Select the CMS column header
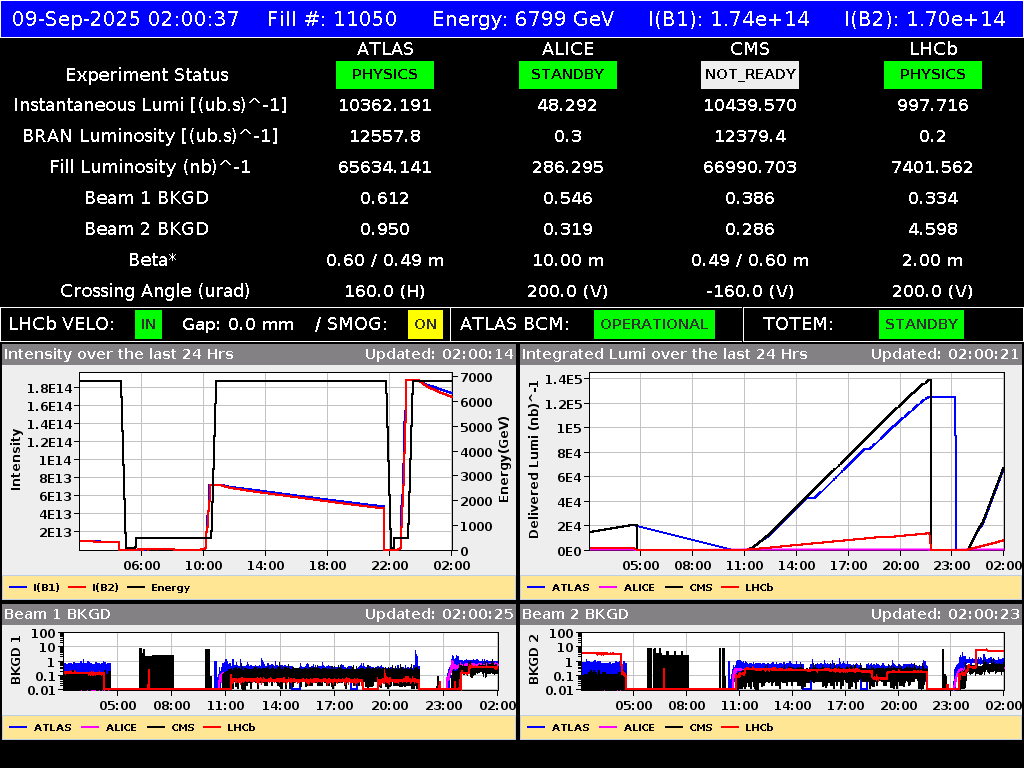The image size is (1024, 768). tap(750, 49)
